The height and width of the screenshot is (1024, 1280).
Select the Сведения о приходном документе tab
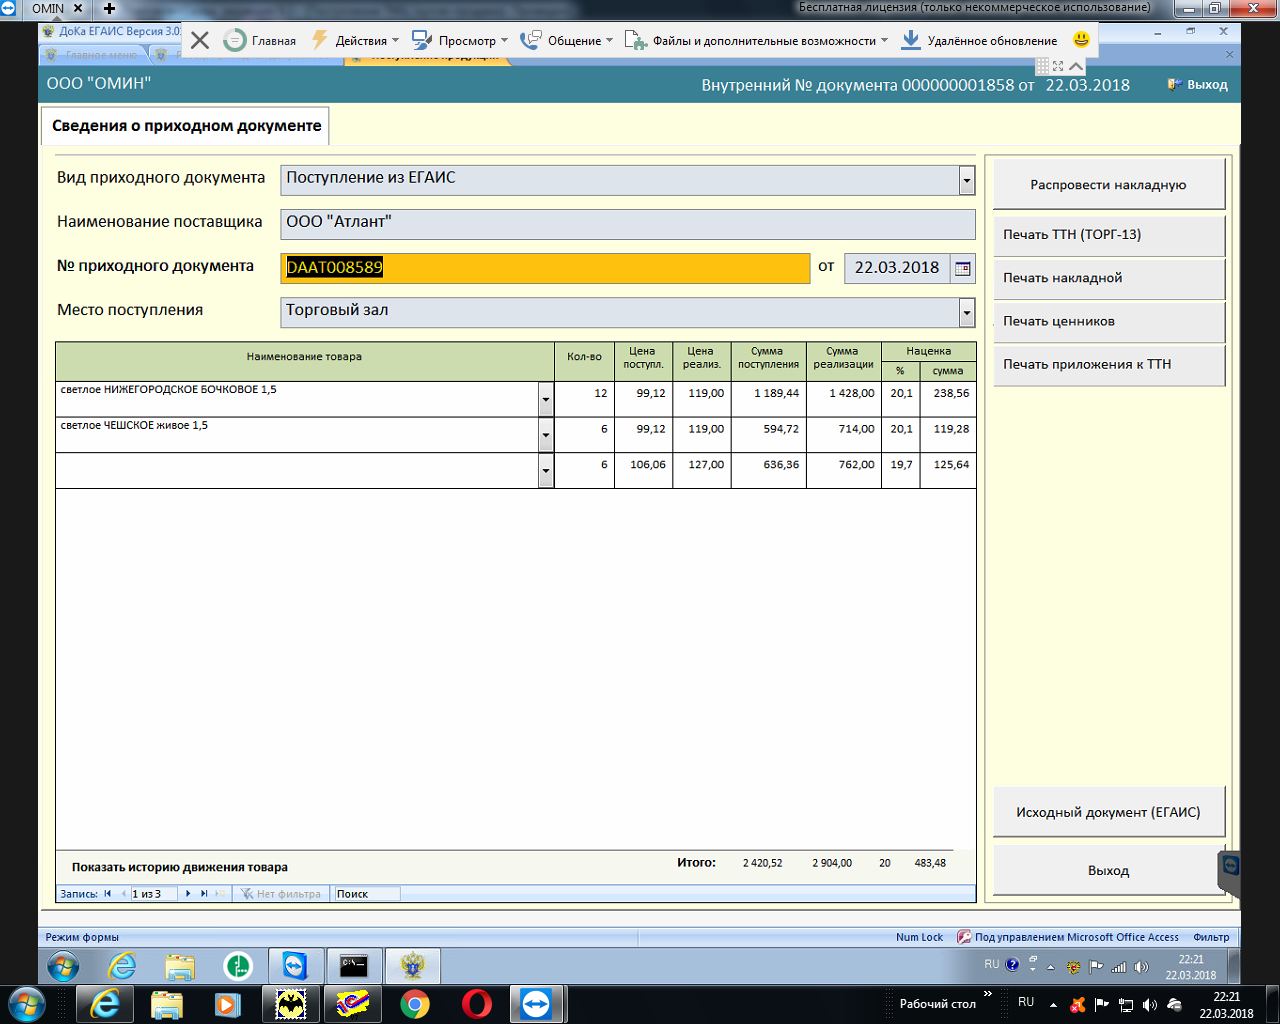click(x=186, y=126)
